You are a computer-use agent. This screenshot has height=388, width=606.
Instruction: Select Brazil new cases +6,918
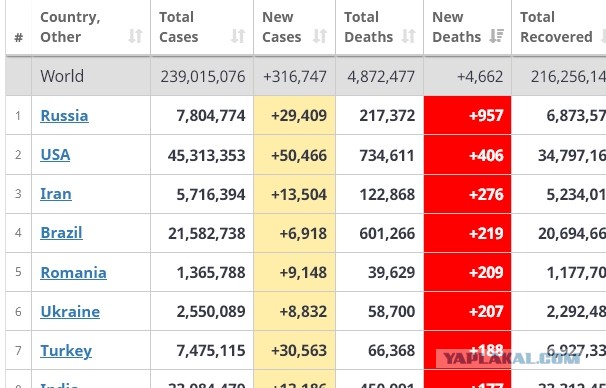[x=303, y=233]
